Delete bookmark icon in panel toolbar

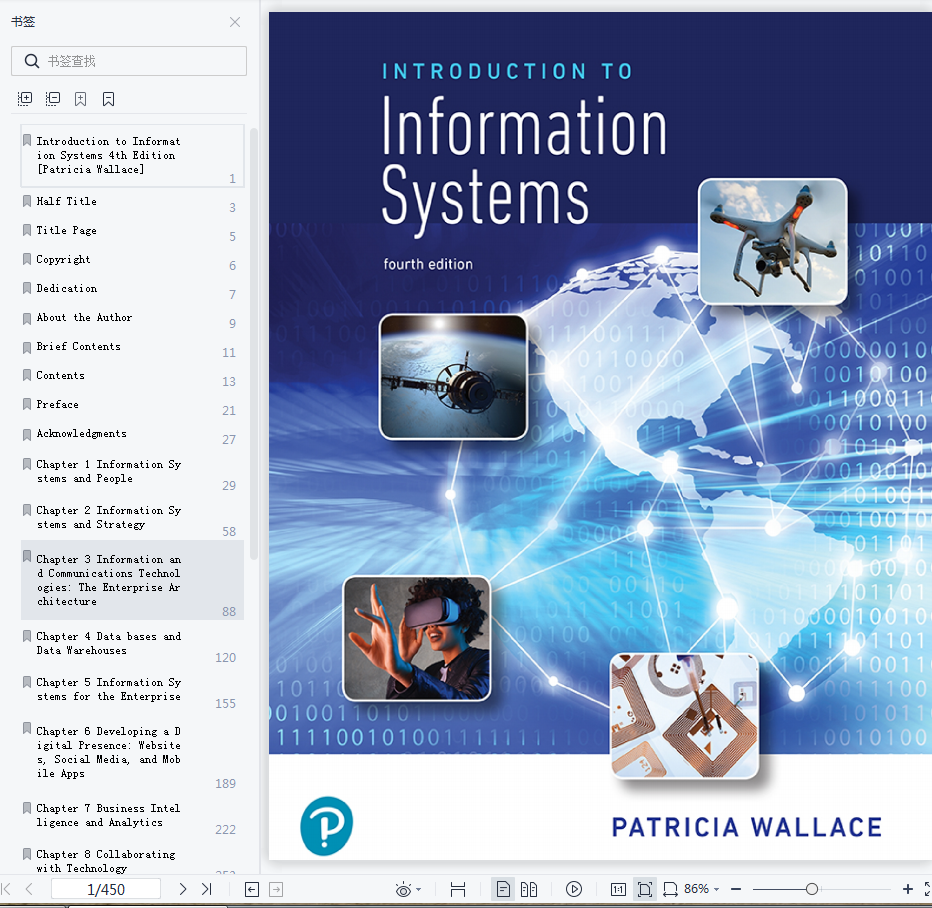(108, 99)
